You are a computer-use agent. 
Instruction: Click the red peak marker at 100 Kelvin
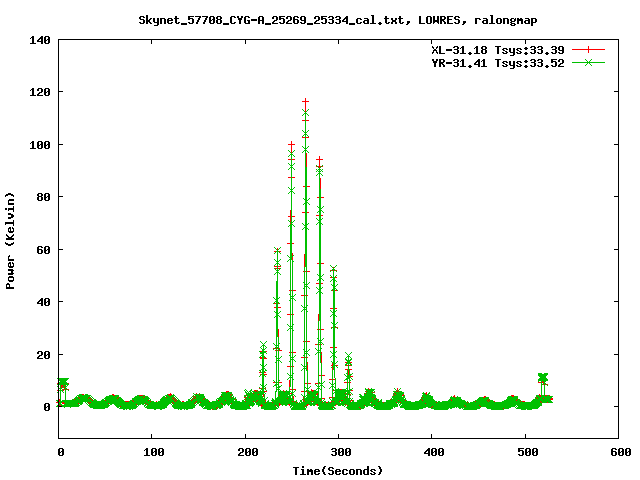291,144
